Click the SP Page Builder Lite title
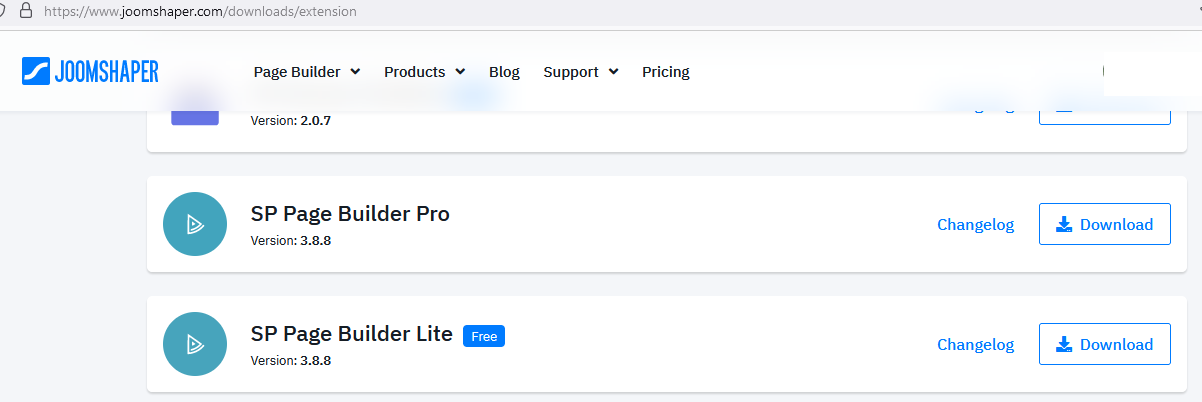 click(x=351, y=334)
